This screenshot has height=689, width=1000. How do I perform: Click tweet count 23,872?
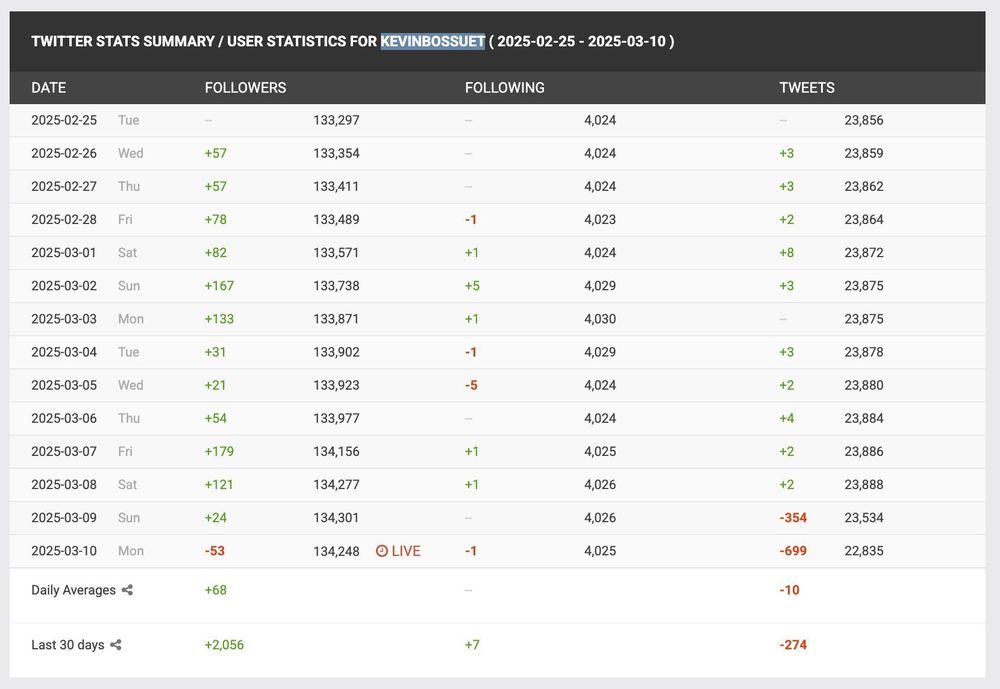864,253
